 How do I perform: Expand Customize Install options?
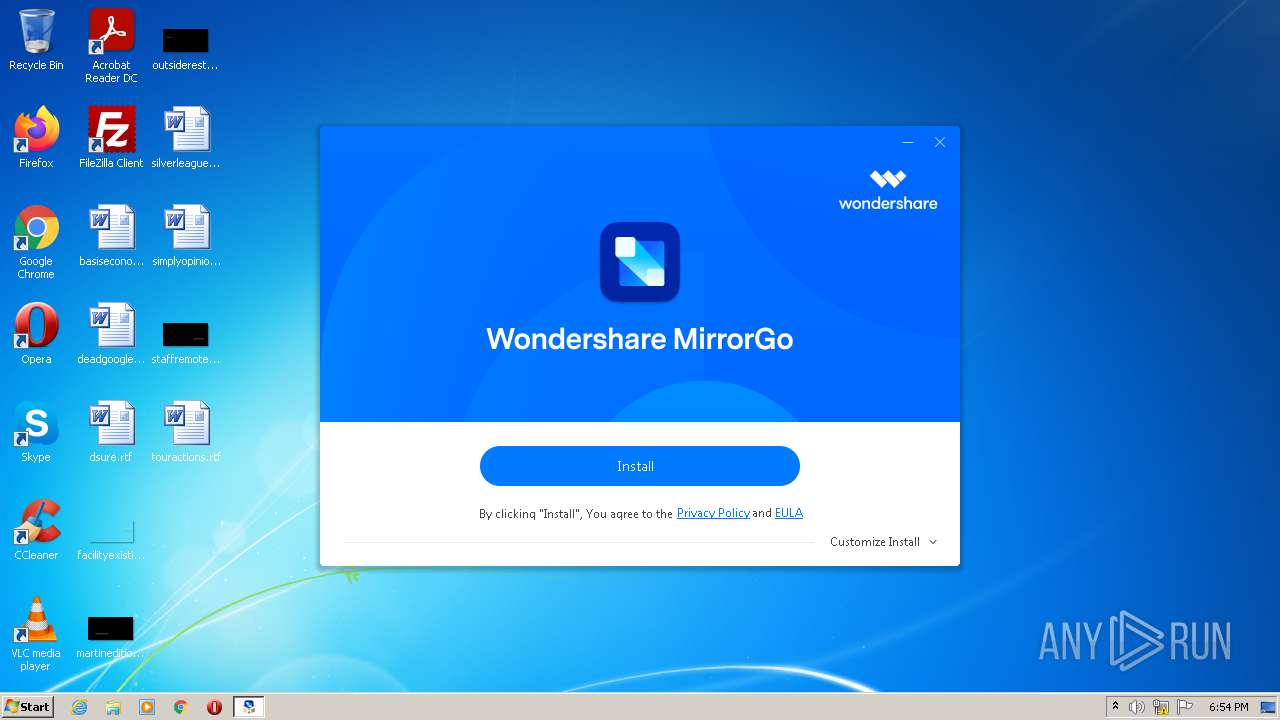(883, 542)
